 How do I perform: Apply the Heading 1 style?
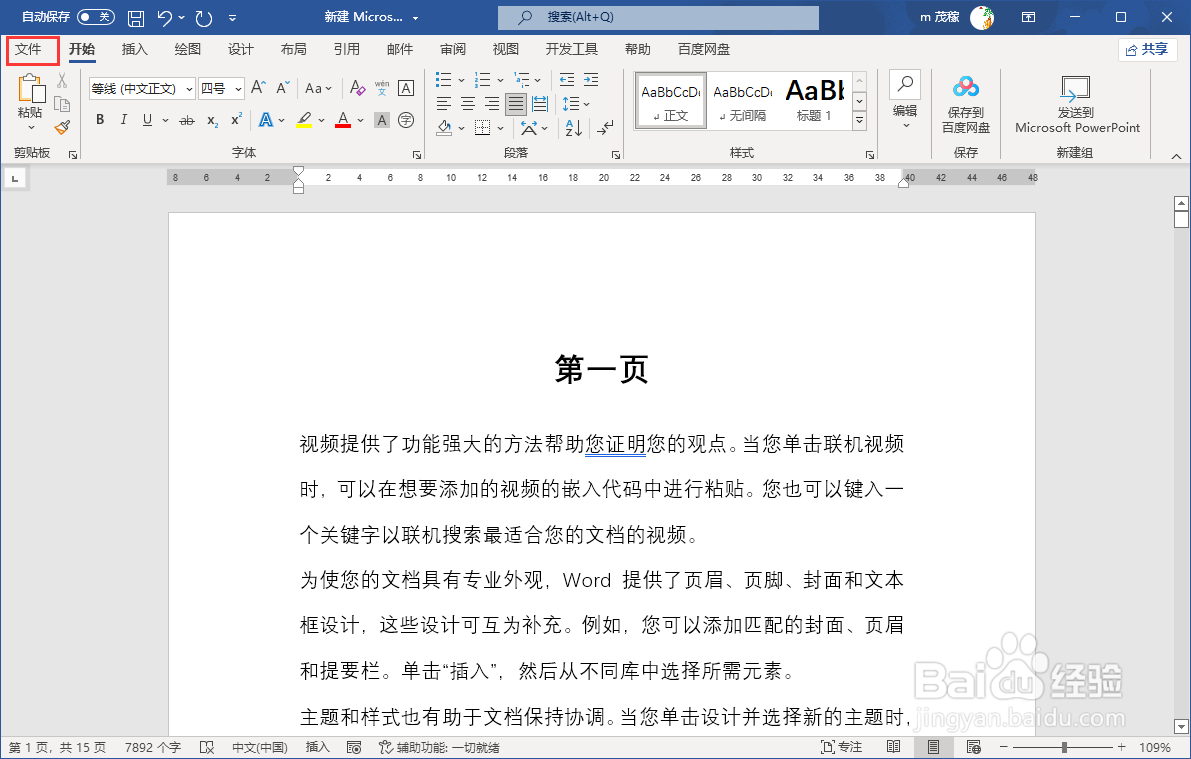[815, 101]
